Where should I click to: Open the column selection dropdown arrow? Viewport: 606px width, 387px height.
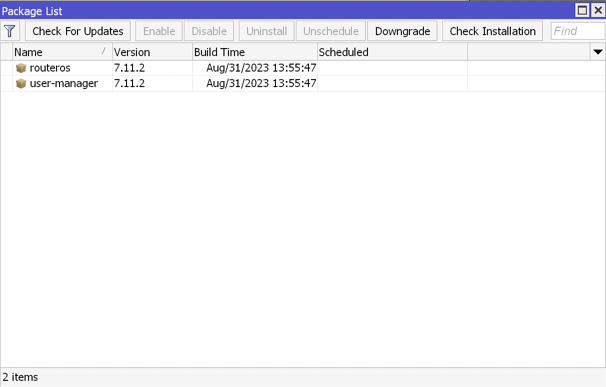tap(597, 52)
